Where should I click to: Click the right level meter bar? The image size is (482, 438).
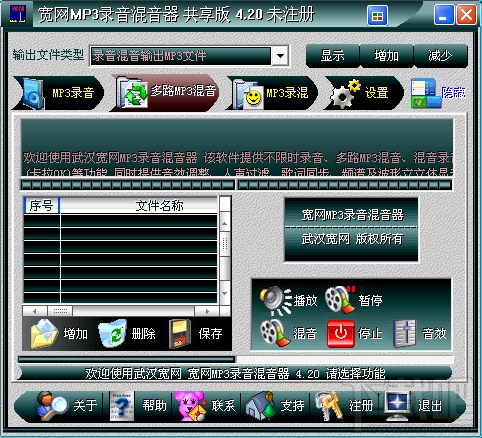345,185
